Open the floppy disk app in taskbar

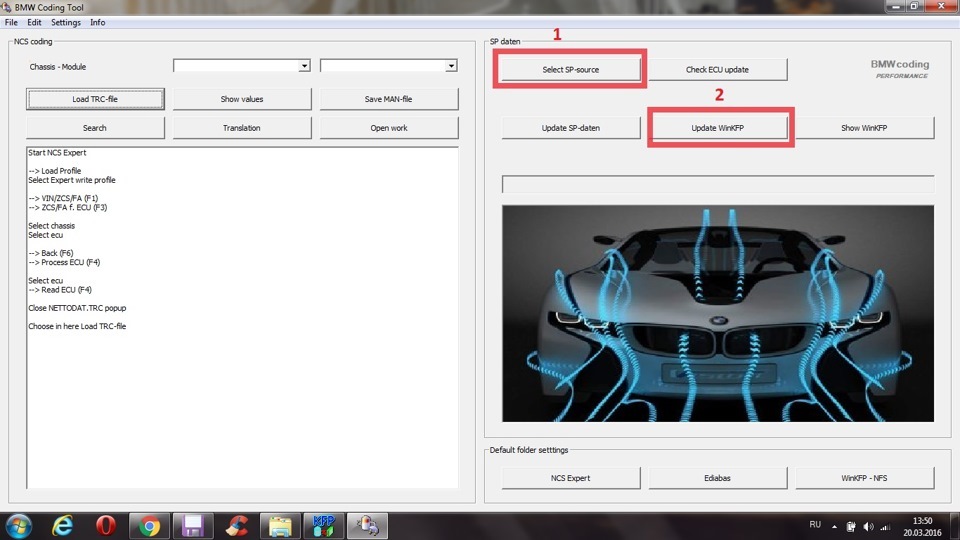[x=193, y=526]
